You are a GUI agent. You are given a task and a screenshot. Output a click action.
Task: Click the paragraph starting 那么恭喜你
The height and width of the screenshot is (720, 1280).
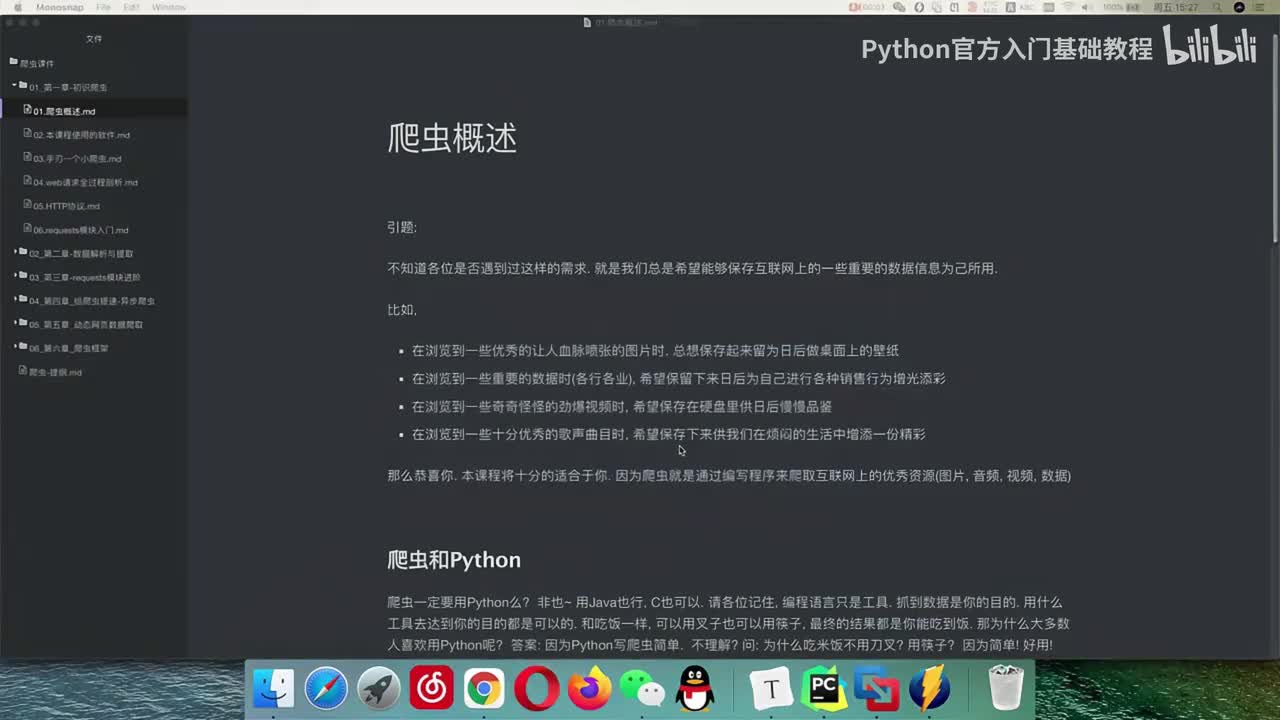[729, 476]
